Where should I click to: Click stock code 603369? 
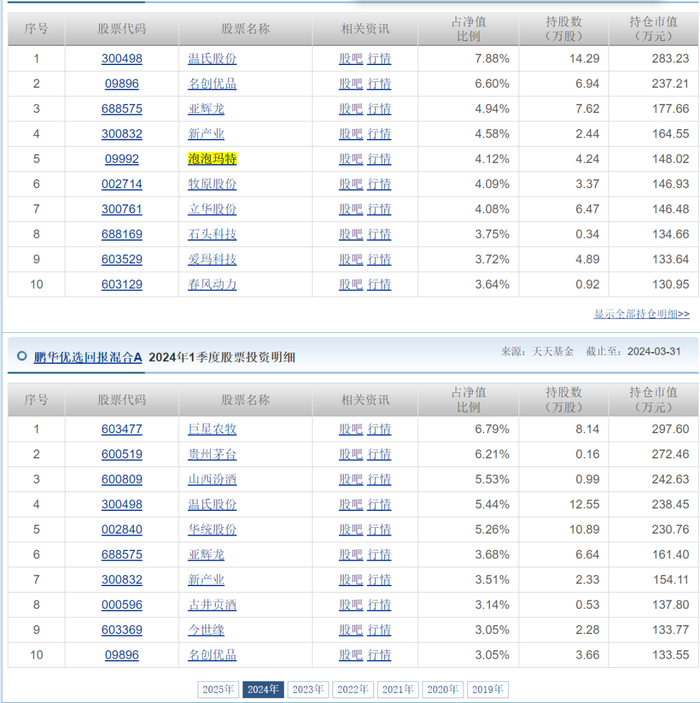pos(122,630)
